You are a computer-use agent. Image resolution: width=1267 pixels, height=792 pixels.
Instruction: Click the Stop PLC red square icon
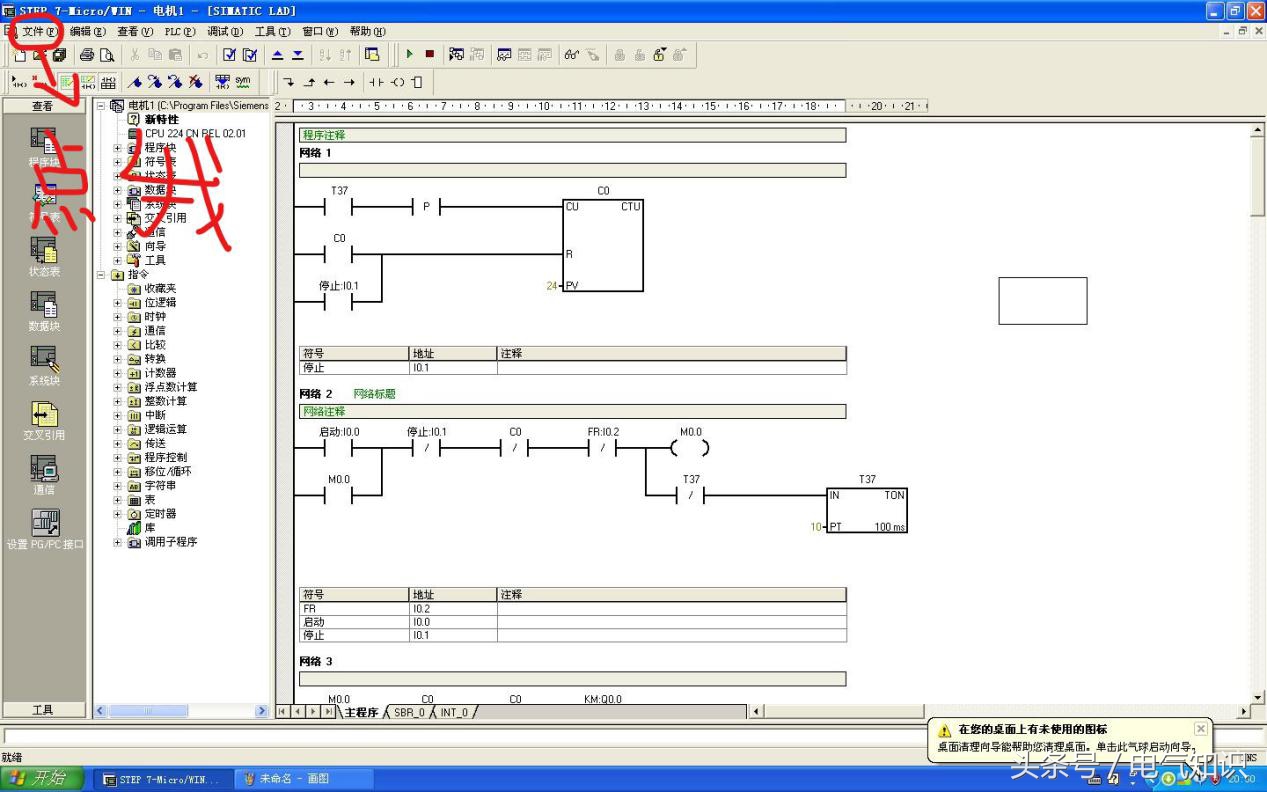(x=429, y=55)
